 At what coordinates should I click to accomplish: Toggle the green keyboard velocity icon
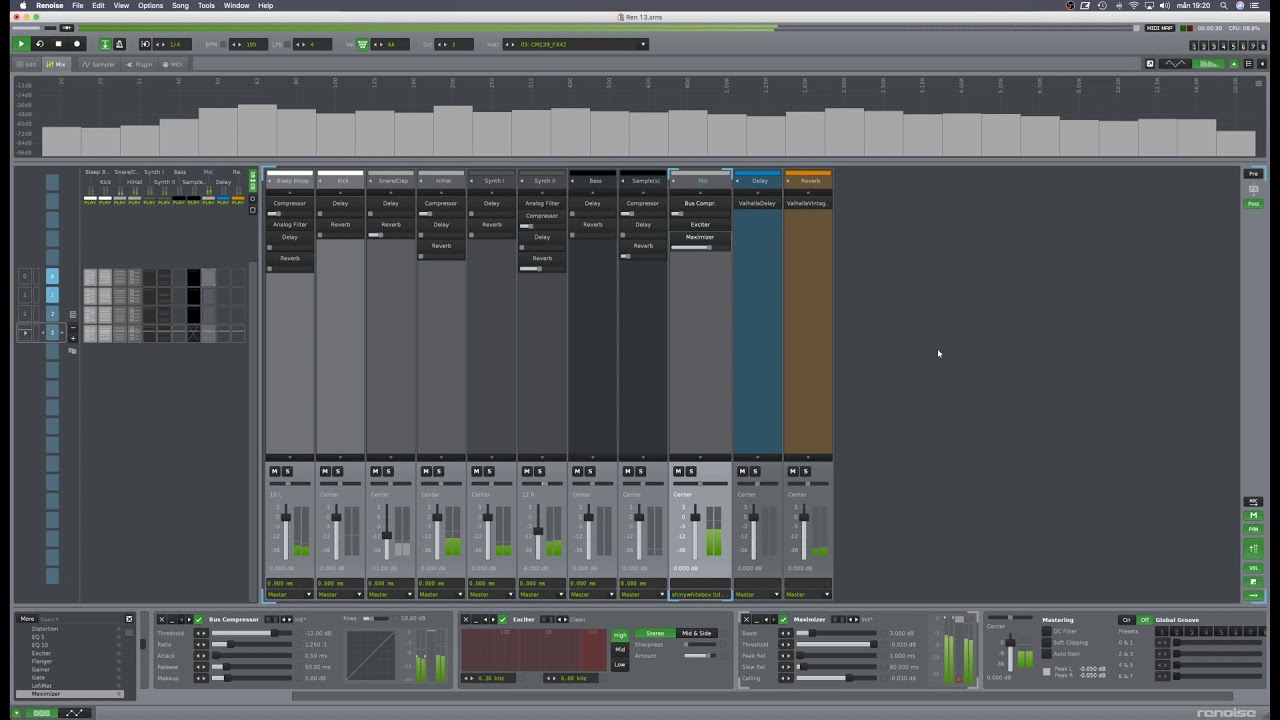(x=363, y=44)
